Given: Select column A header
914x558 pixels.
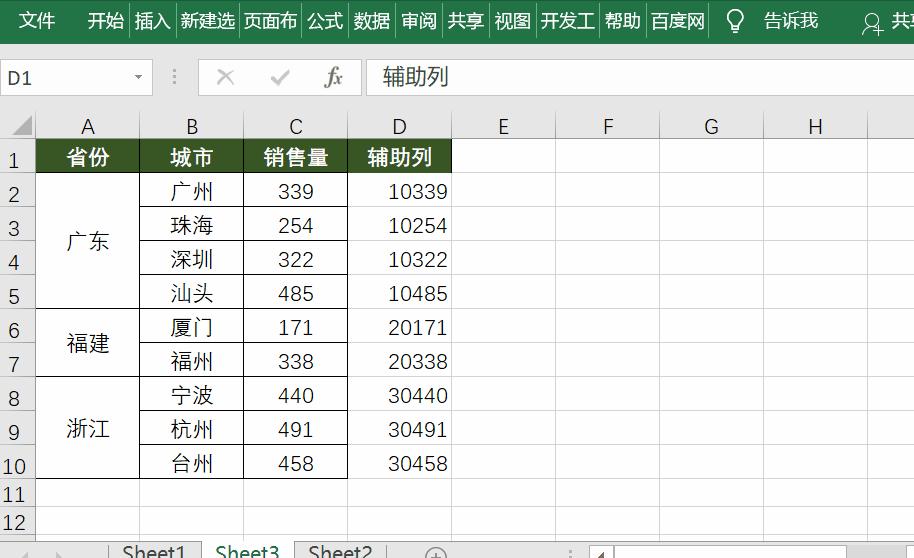Looking at the screenshot, I should [87, 126].
